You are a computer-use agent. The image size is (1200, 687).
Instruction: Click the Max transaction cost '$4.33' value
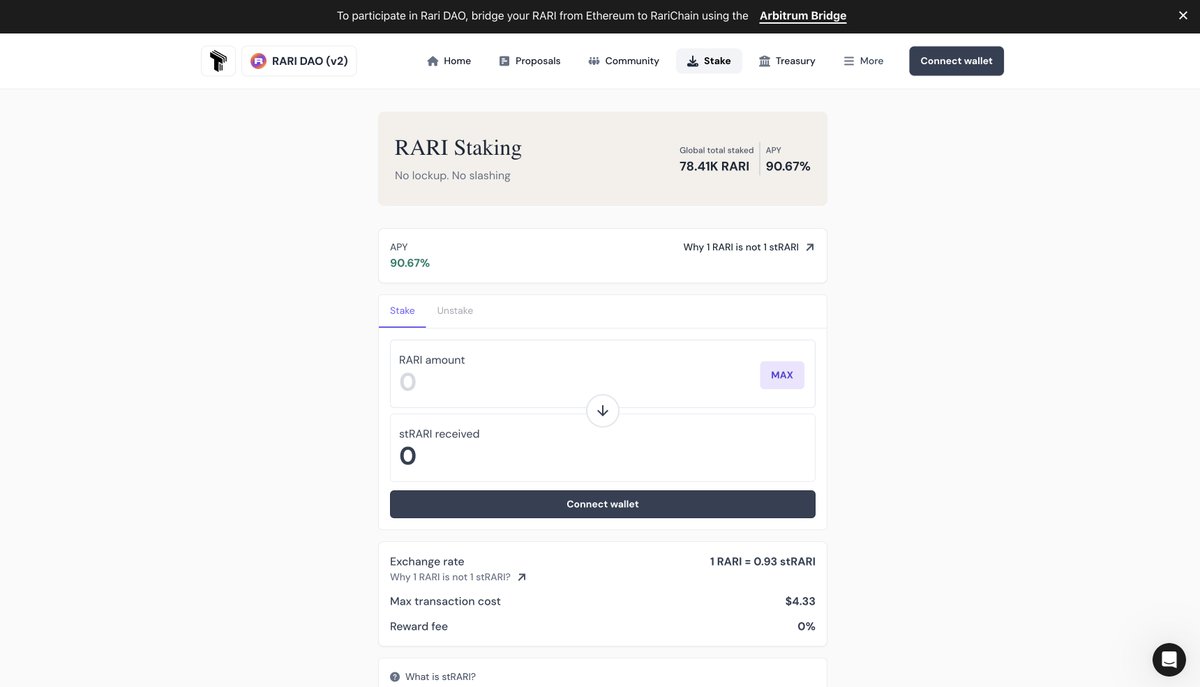tap(800, 601)
